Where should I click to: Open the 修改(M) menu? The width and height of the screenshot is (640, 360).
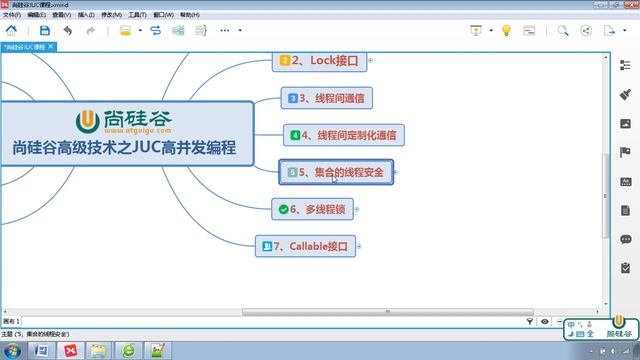pyautogui.click(x=111, y=15)
